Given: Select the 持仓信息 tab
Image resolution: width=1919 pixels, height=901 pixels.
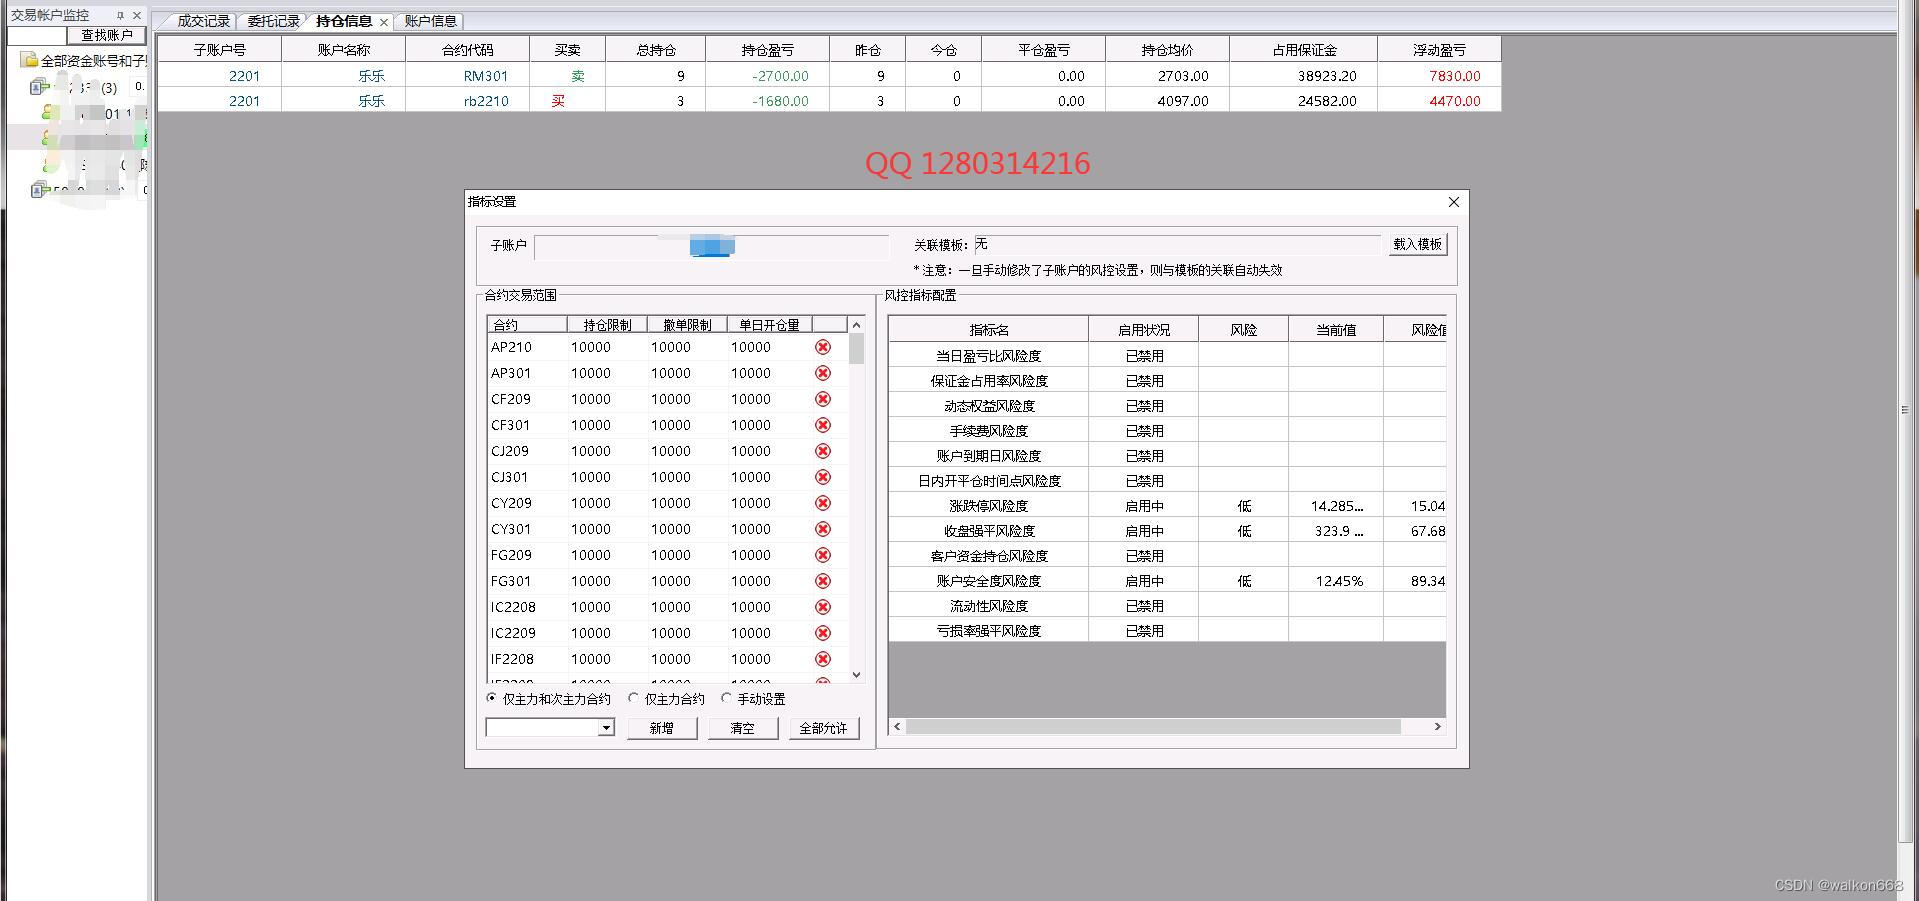Looking at the screenshot, I should (x=344, y=21).
